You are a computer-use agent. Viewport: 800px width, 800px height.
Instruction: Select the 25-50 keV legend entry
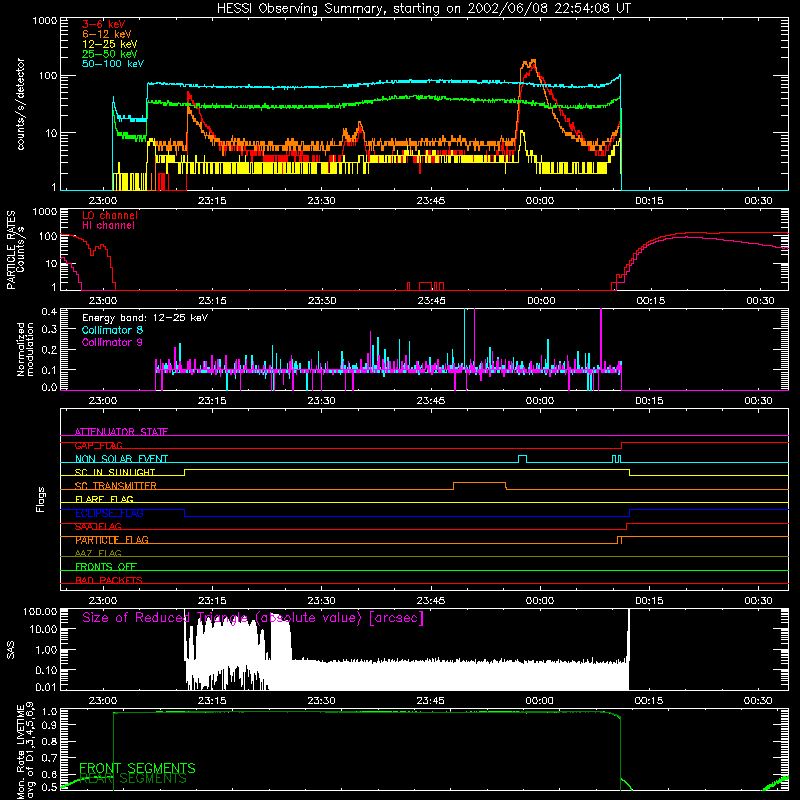pyautogui.click(x=110, y=54)
